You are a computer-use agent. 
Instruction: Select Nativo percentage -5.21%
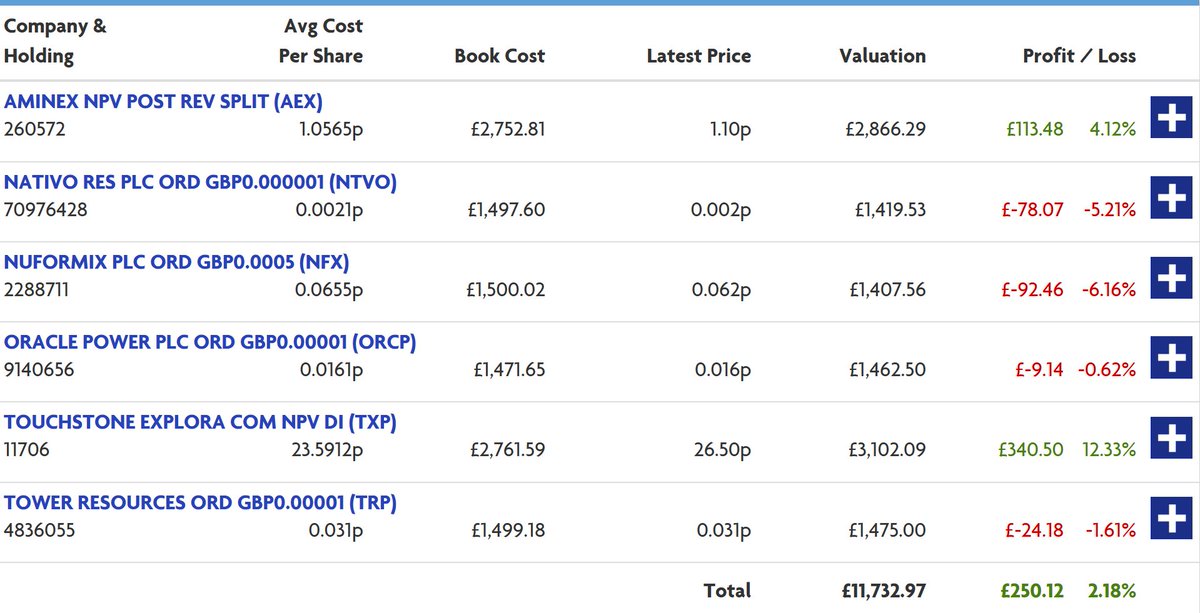1109,209
